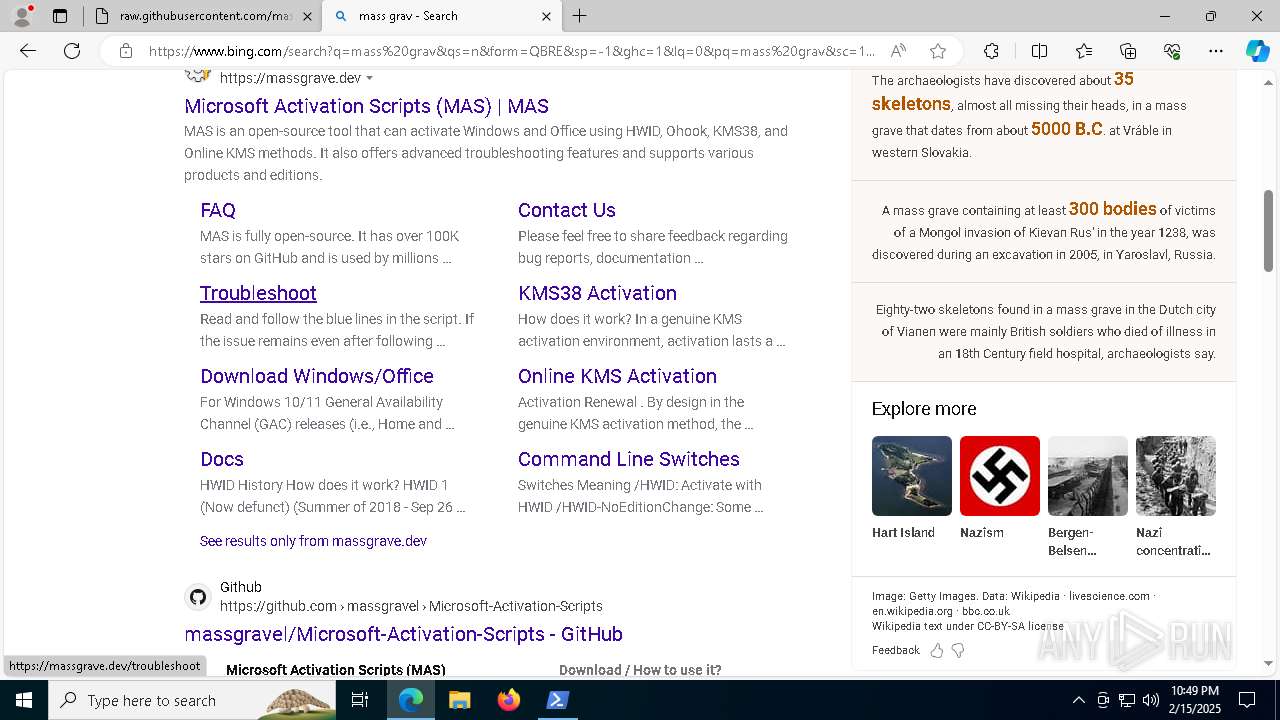Click the Hart Island thumbnail
Viewport: 1280px width, 720px height.
pos(912,476)
